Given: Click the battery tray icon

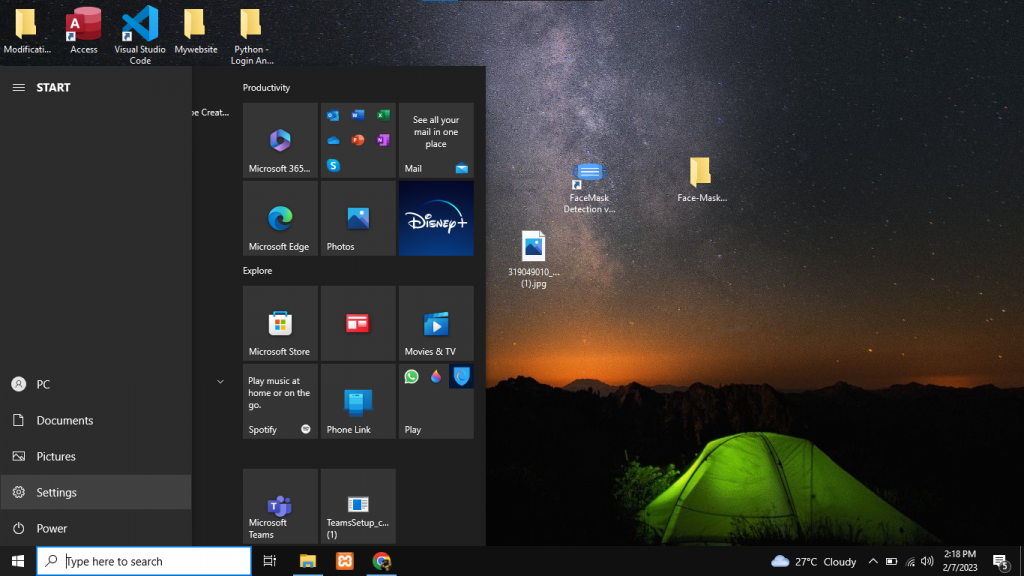Looking at the screenshot, I should (891, 561).
